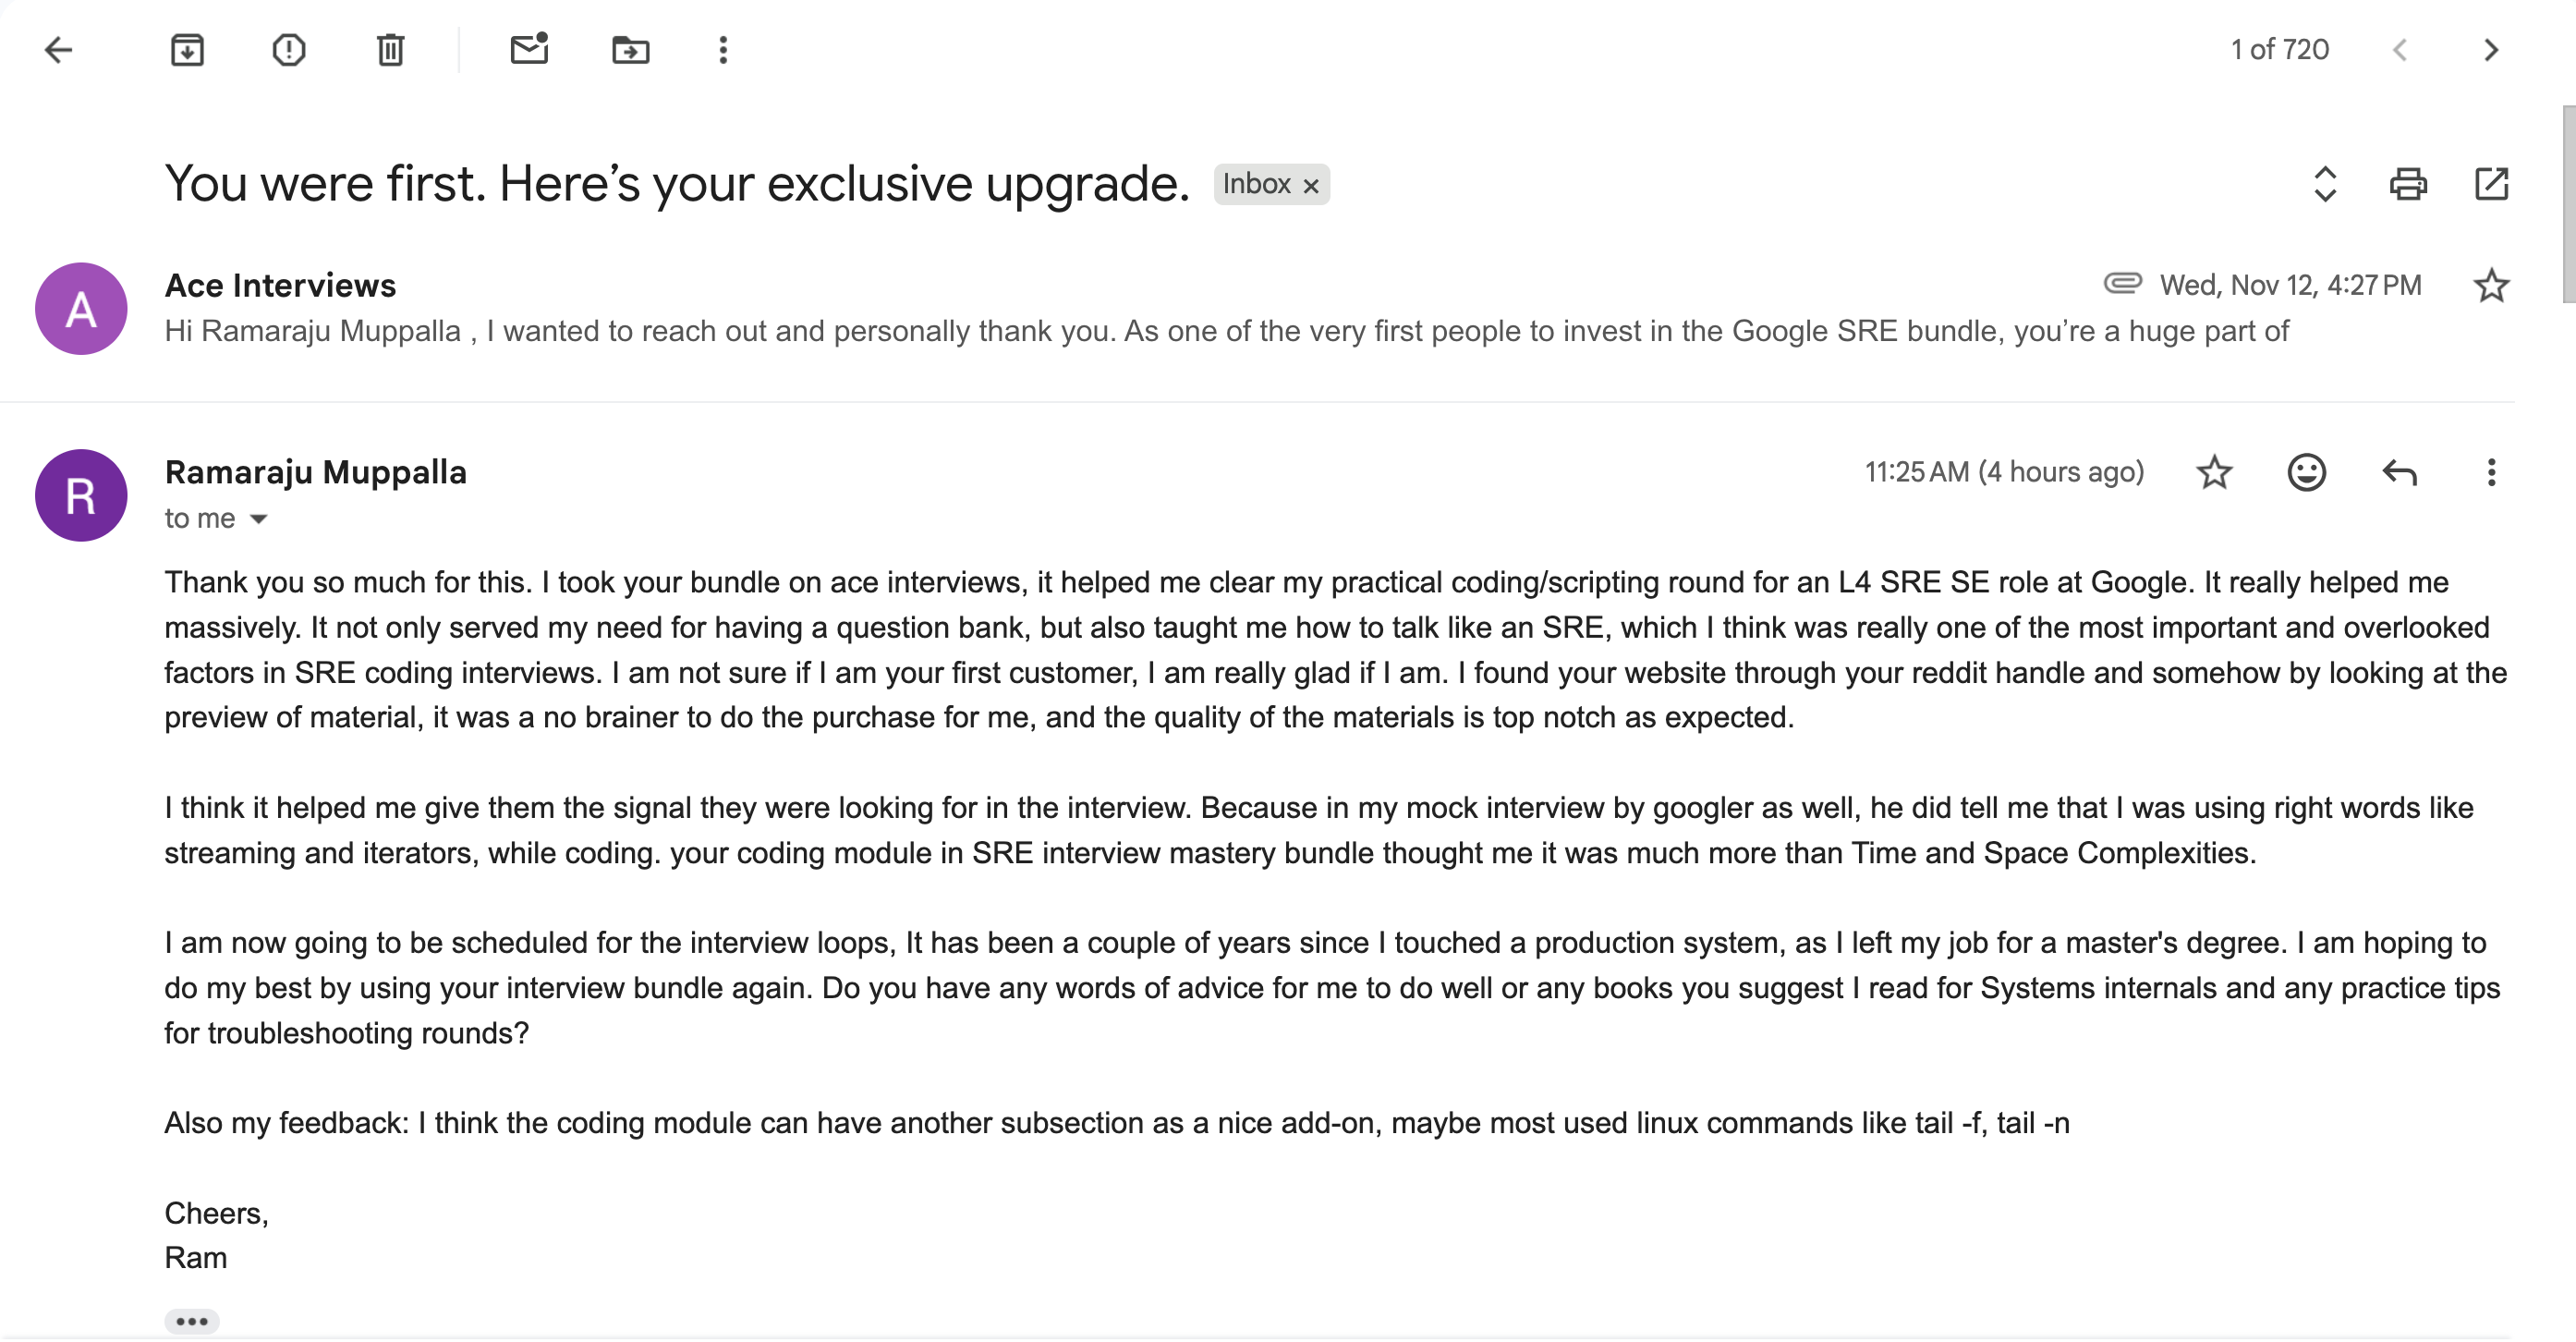Delete this conversation with trash icon
Image resolution: width=2576 pixels, height=1342 pixels.
(x=390, y=50)
